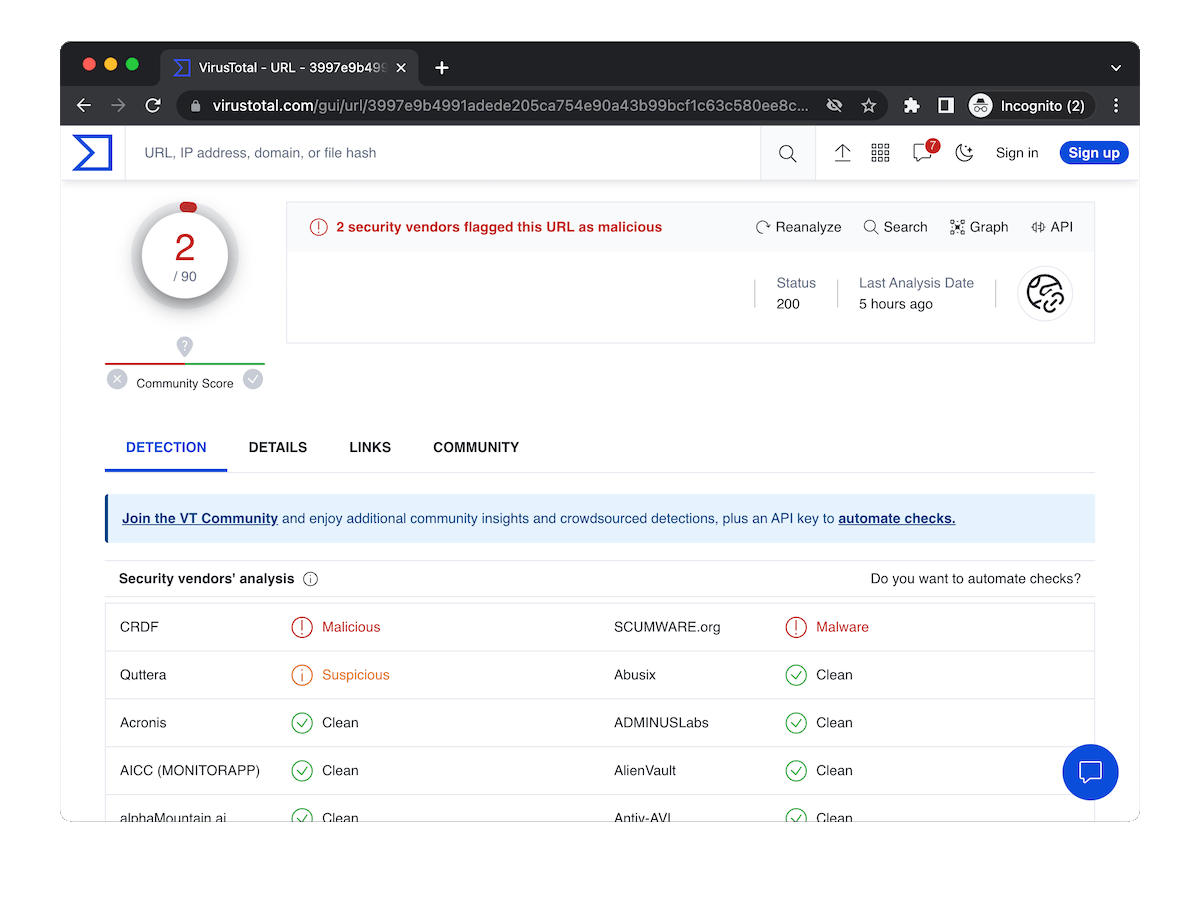
Task: Vote harmless with checkmark community icon
Action: (x=253, y=379)
